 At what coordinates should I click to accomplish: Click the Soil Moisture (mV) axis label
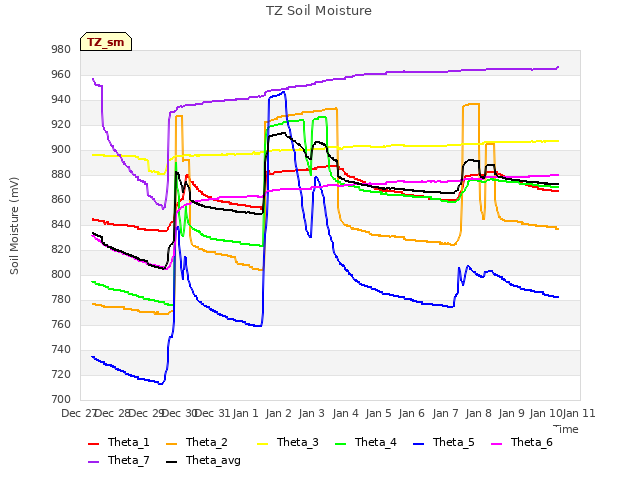pos(14,226)
